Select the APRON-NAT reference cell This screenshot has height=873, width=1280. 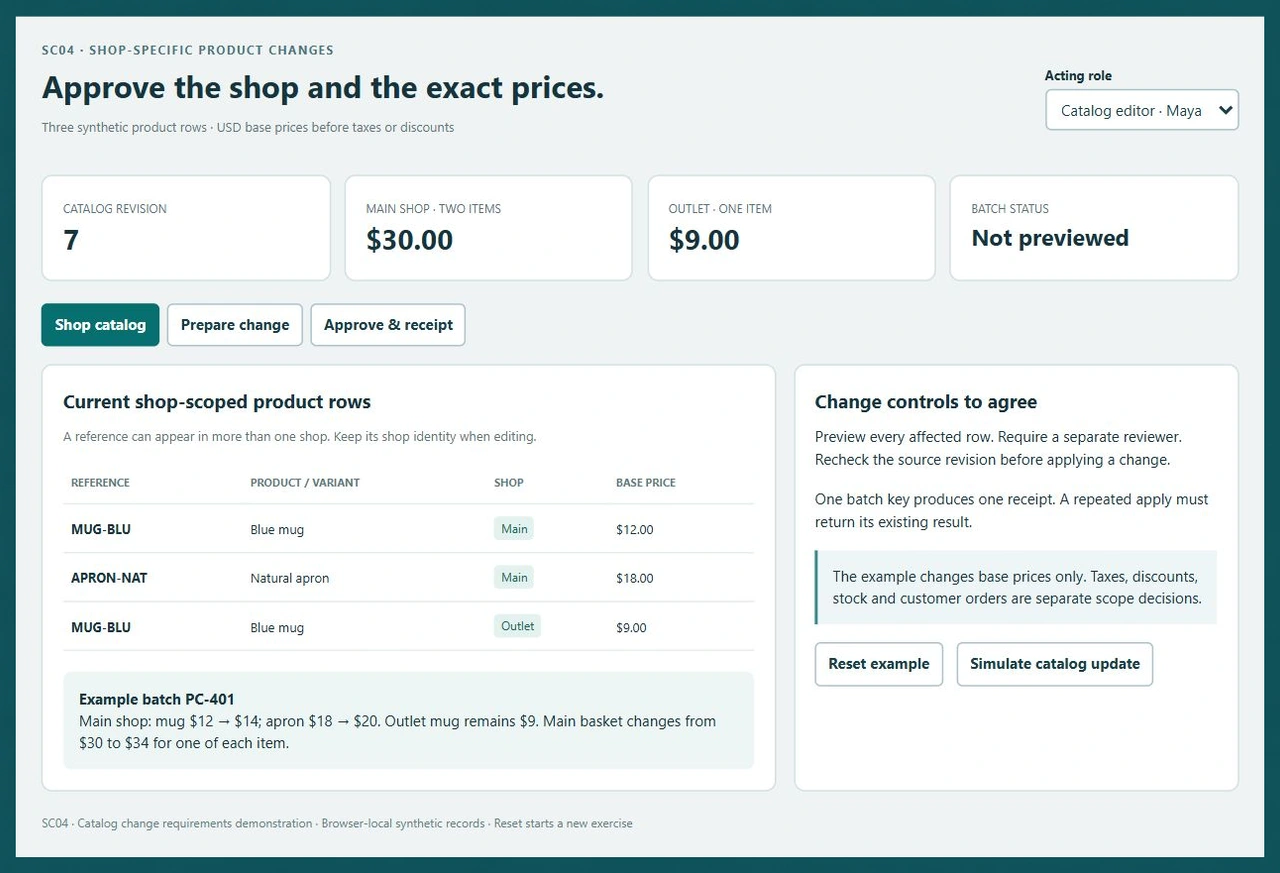click(109, 578)
